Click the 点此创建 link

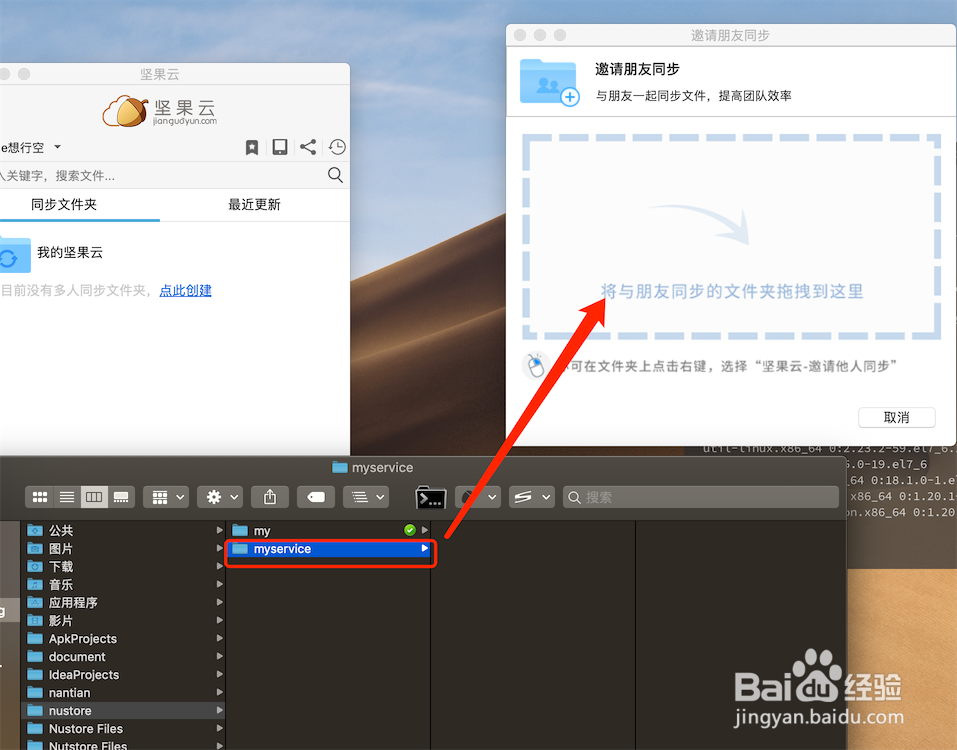pyautogui.click(x=186, y=290)
